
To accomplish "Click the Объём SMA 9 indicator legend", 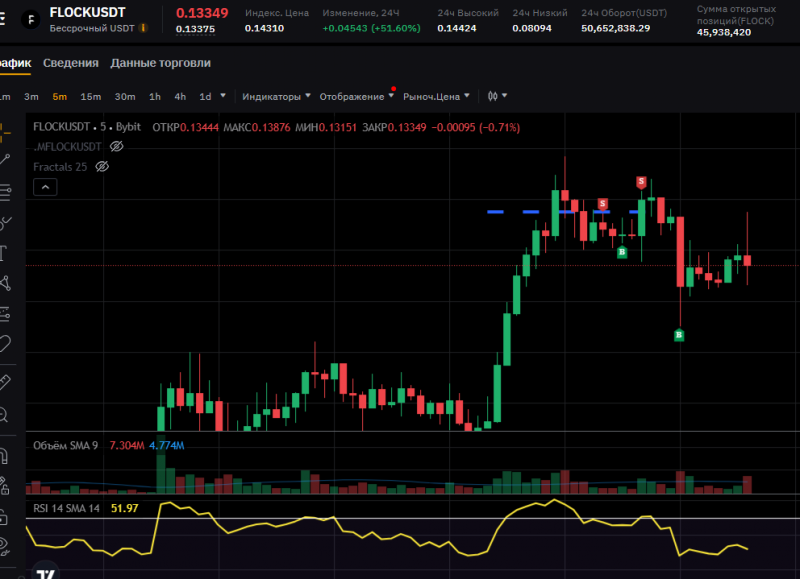I will pos(65,445).
